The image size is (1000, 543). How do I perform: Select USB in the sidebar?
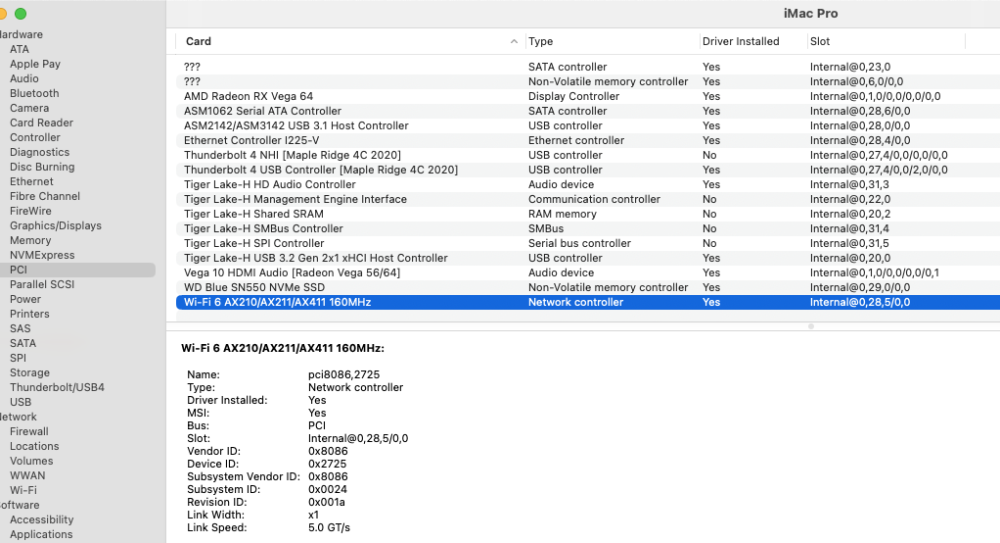coord(20,402)
